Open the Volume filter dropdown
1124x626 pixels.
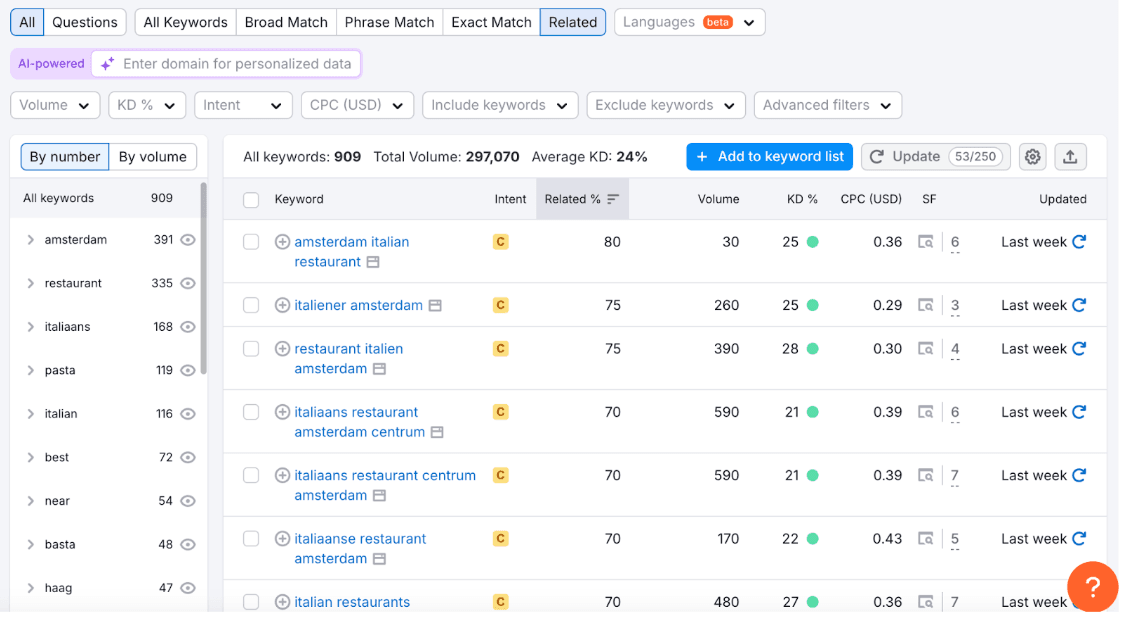click(54, 105)
